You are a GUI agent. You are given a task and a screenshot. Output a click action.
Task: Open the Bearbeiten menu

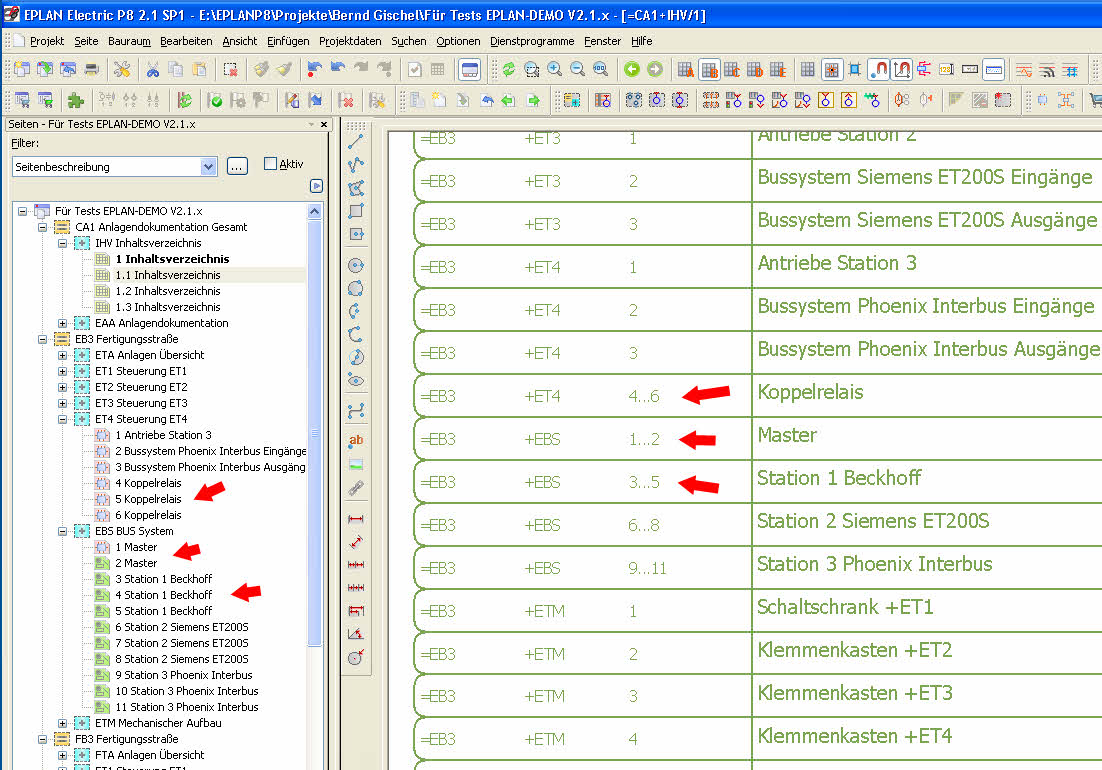click(186, 41)
